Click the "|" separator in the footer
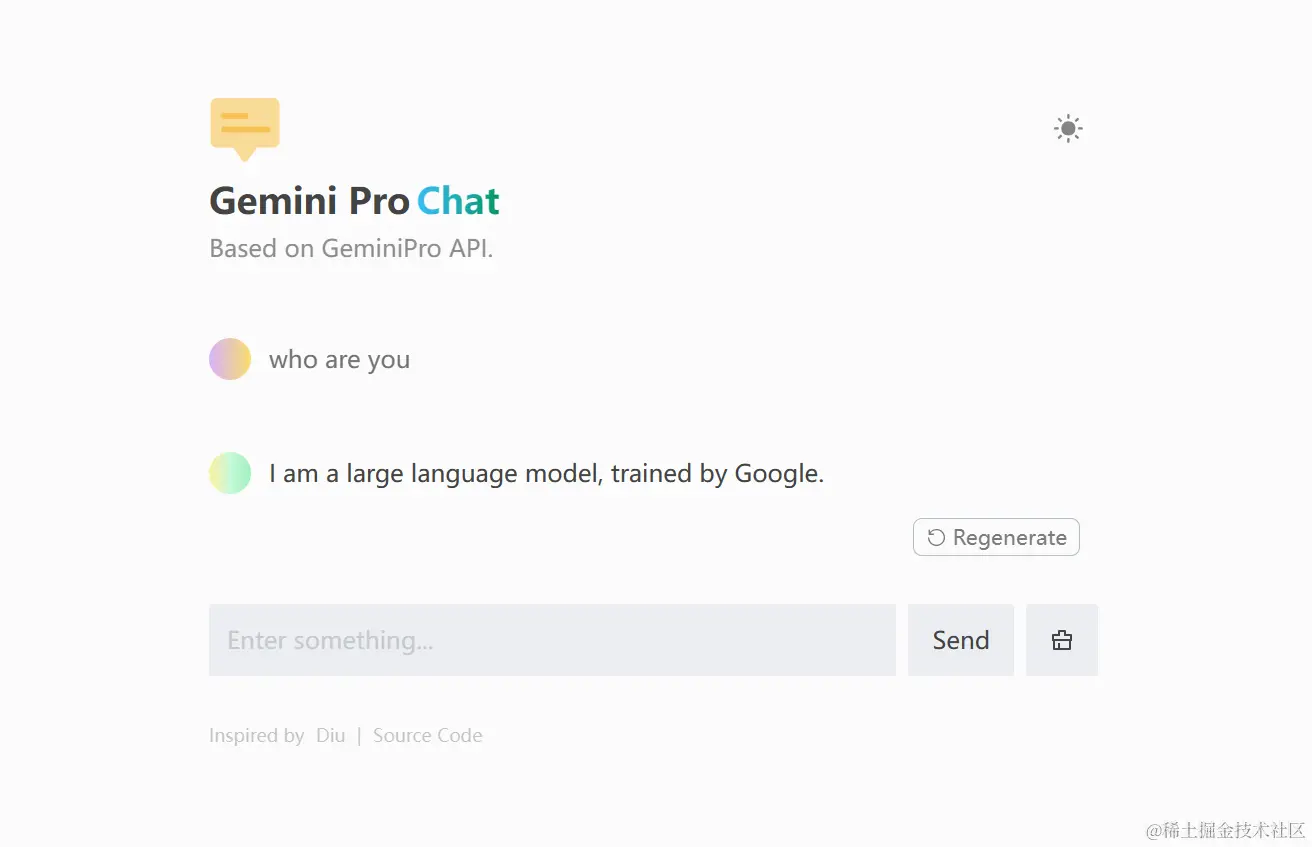The image size is (1312, 847). (x=359, y=736)
